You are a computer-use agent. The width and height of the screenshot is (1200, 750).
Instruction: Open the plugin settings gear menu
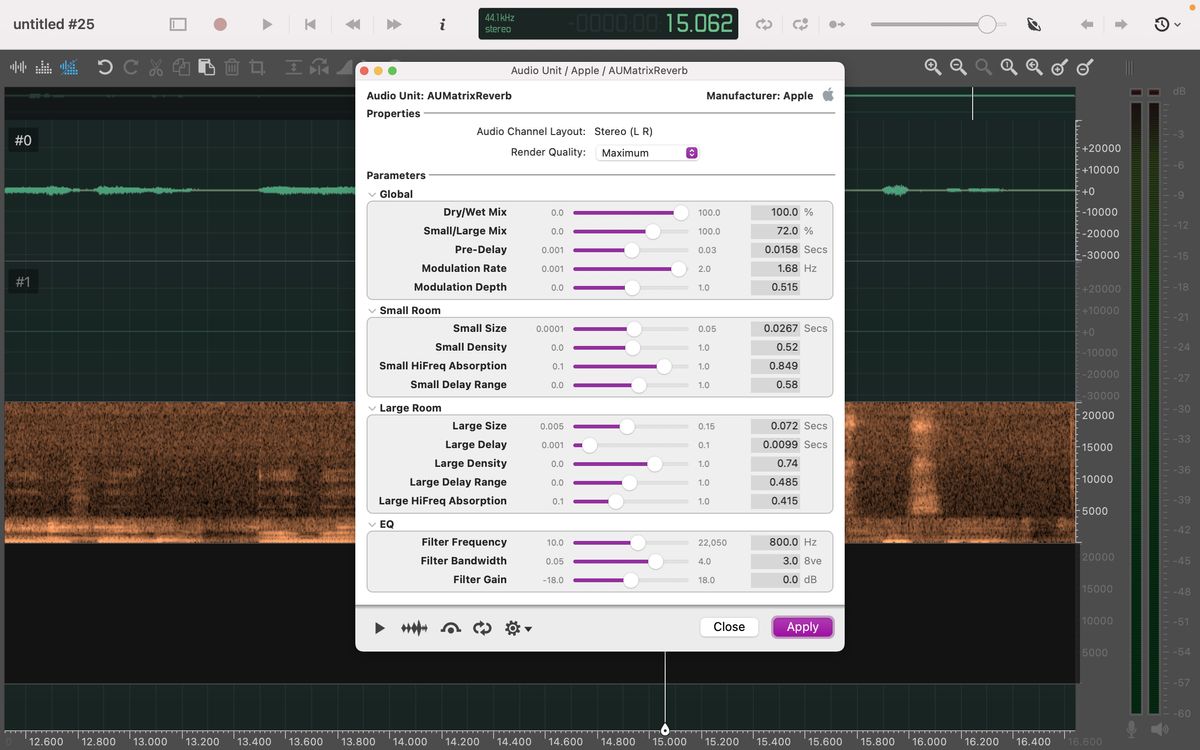pos(514,628)
